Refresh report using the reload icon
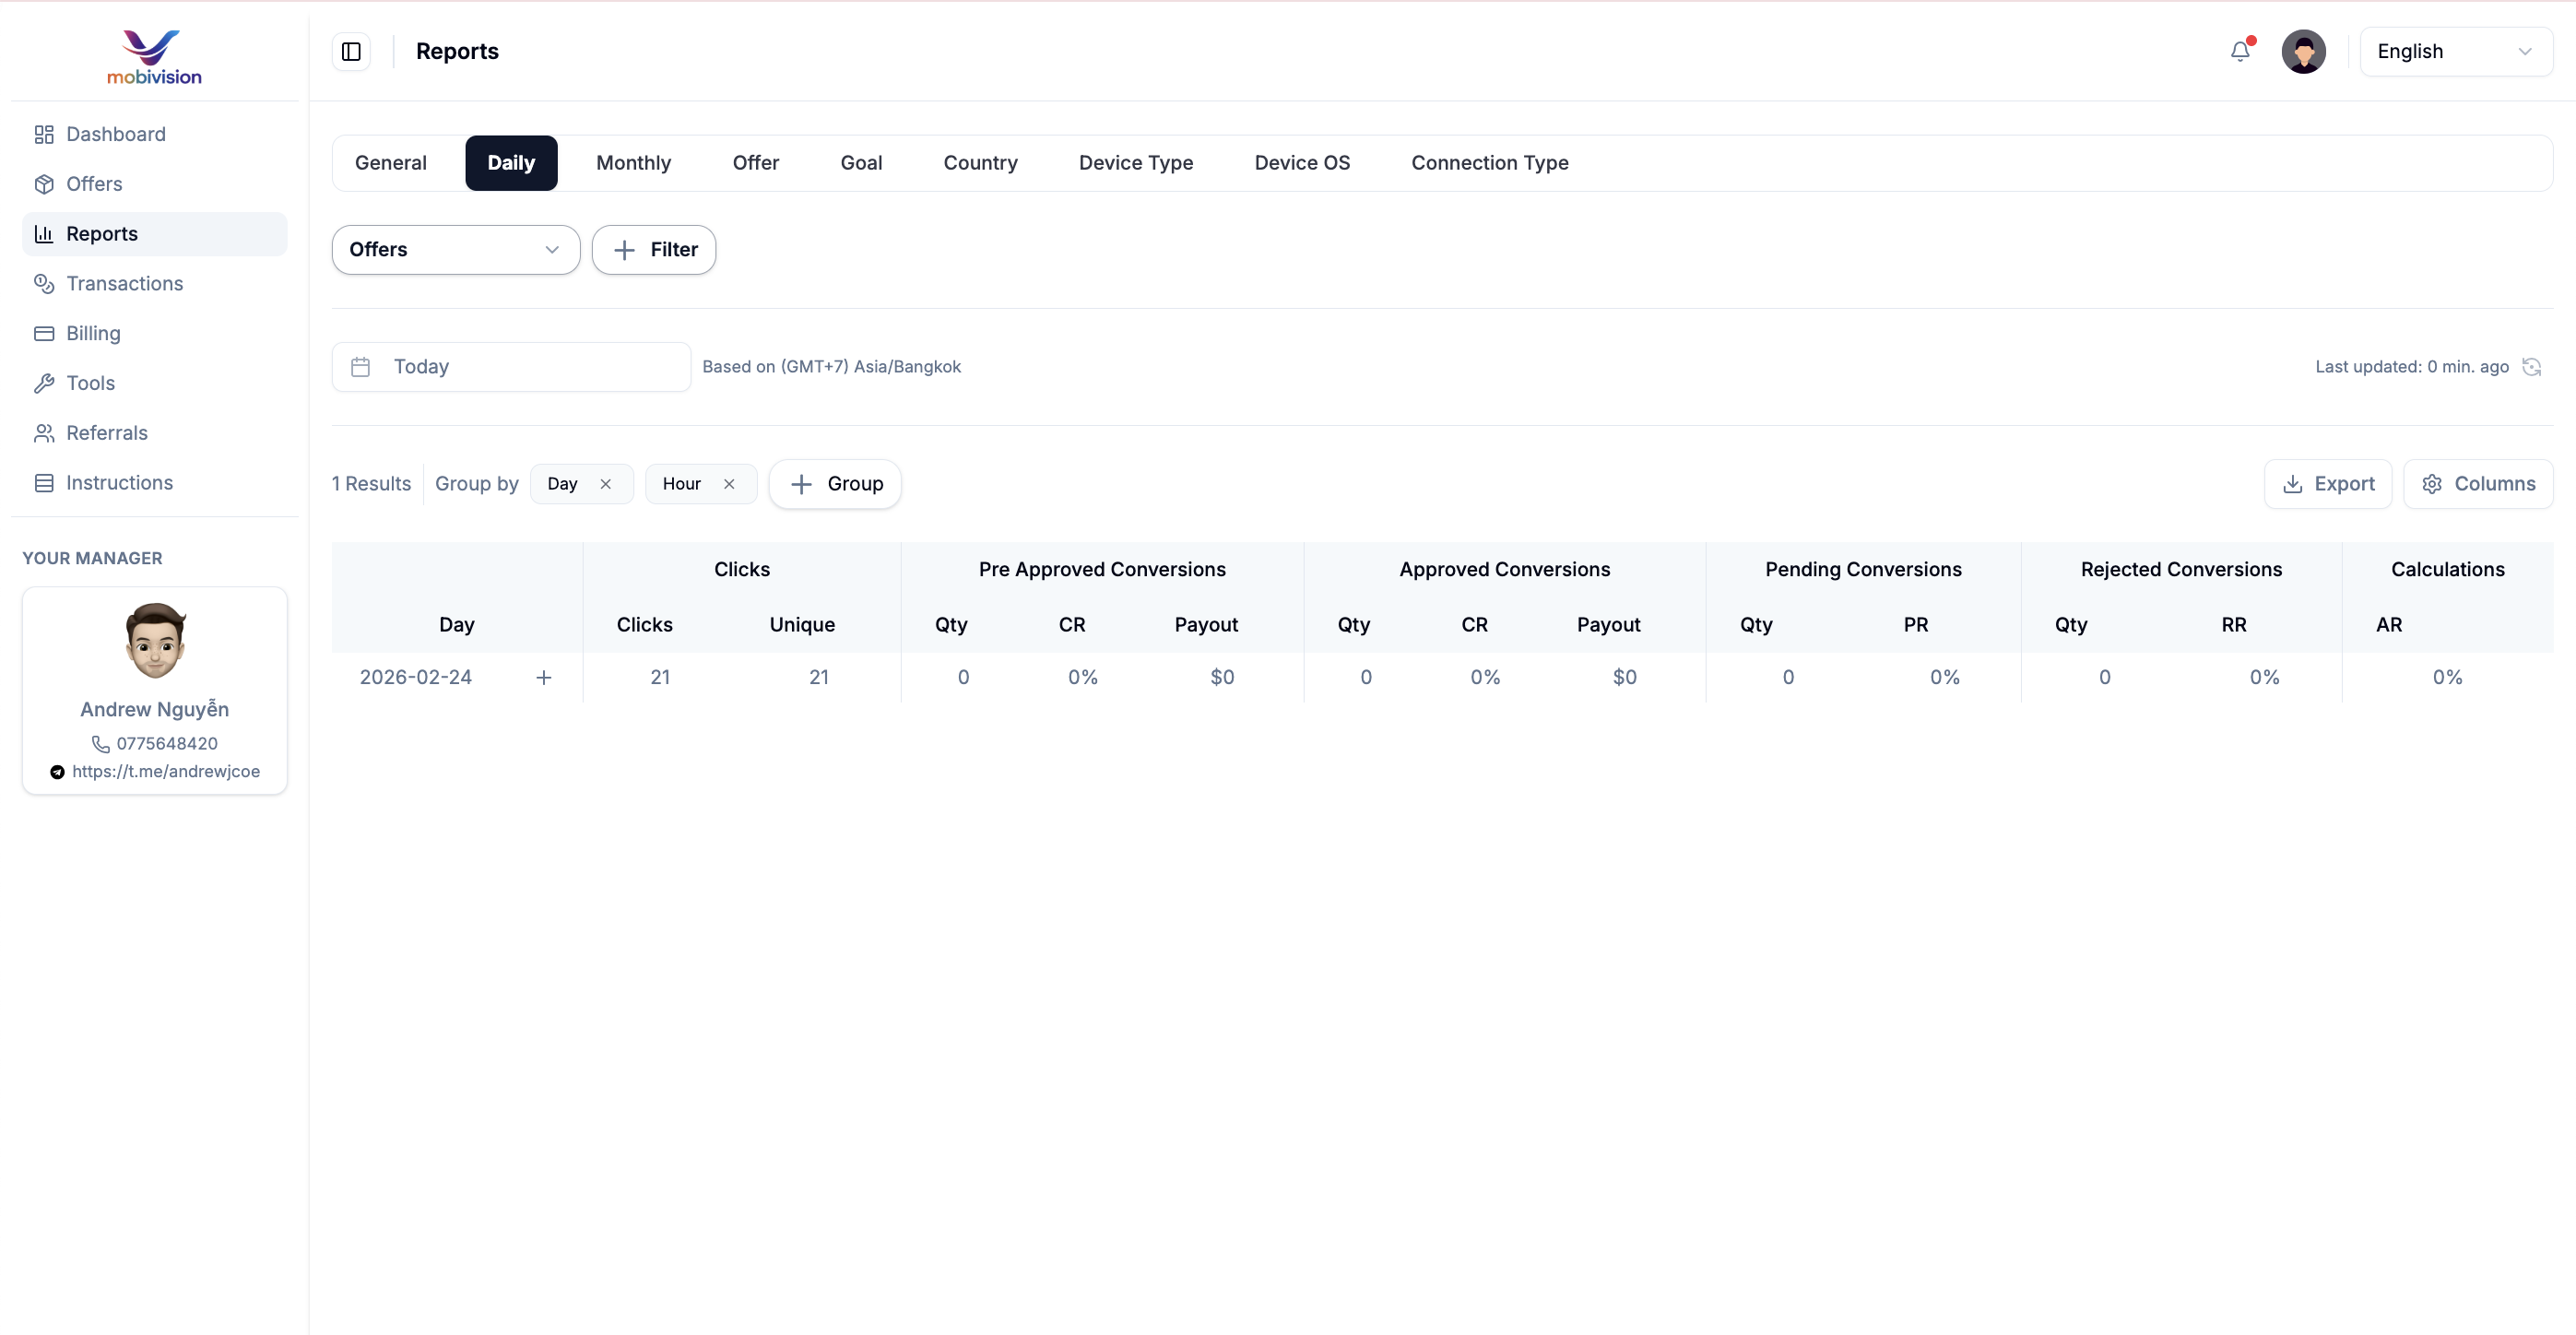 pos(2532,367)
